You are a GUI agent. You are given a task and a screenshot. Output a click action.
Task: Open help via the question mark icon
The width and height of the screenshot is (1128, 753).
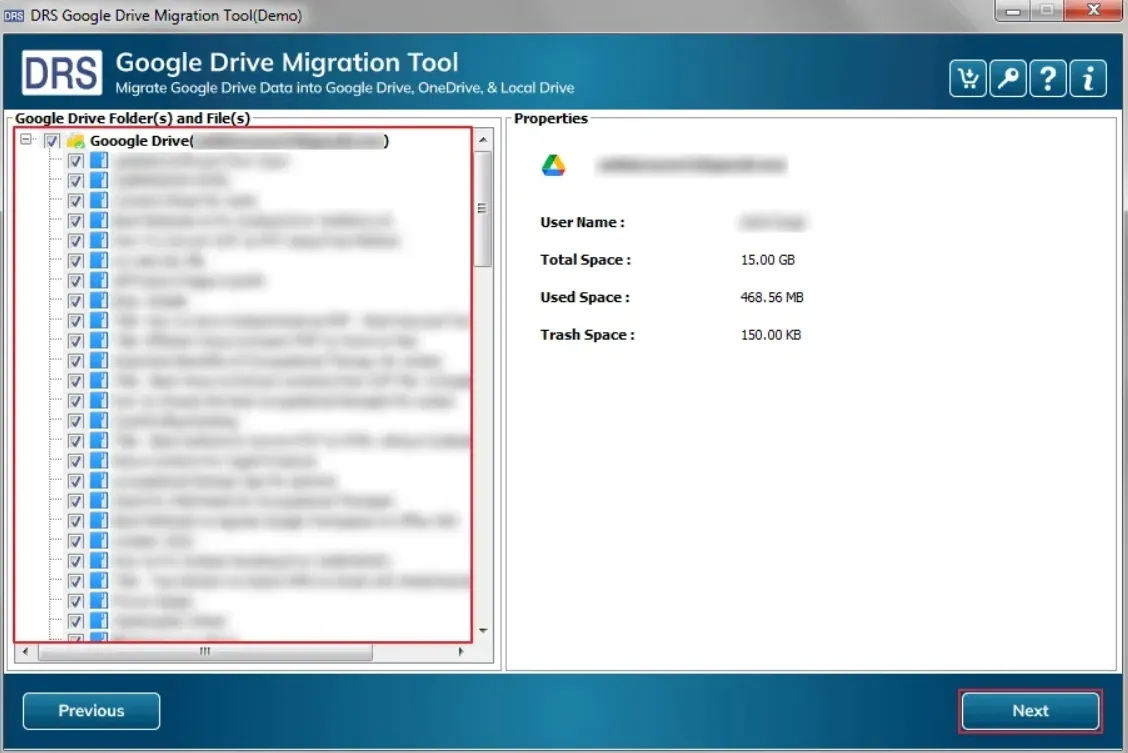pyautogui.click(x=1047, y=78)
